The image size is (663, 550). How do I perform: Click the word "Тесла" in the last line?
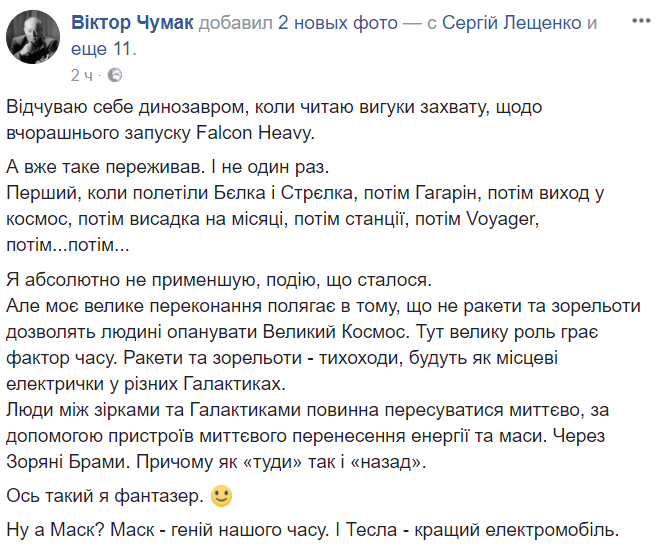pyautogui.click(x=442, y=529)
